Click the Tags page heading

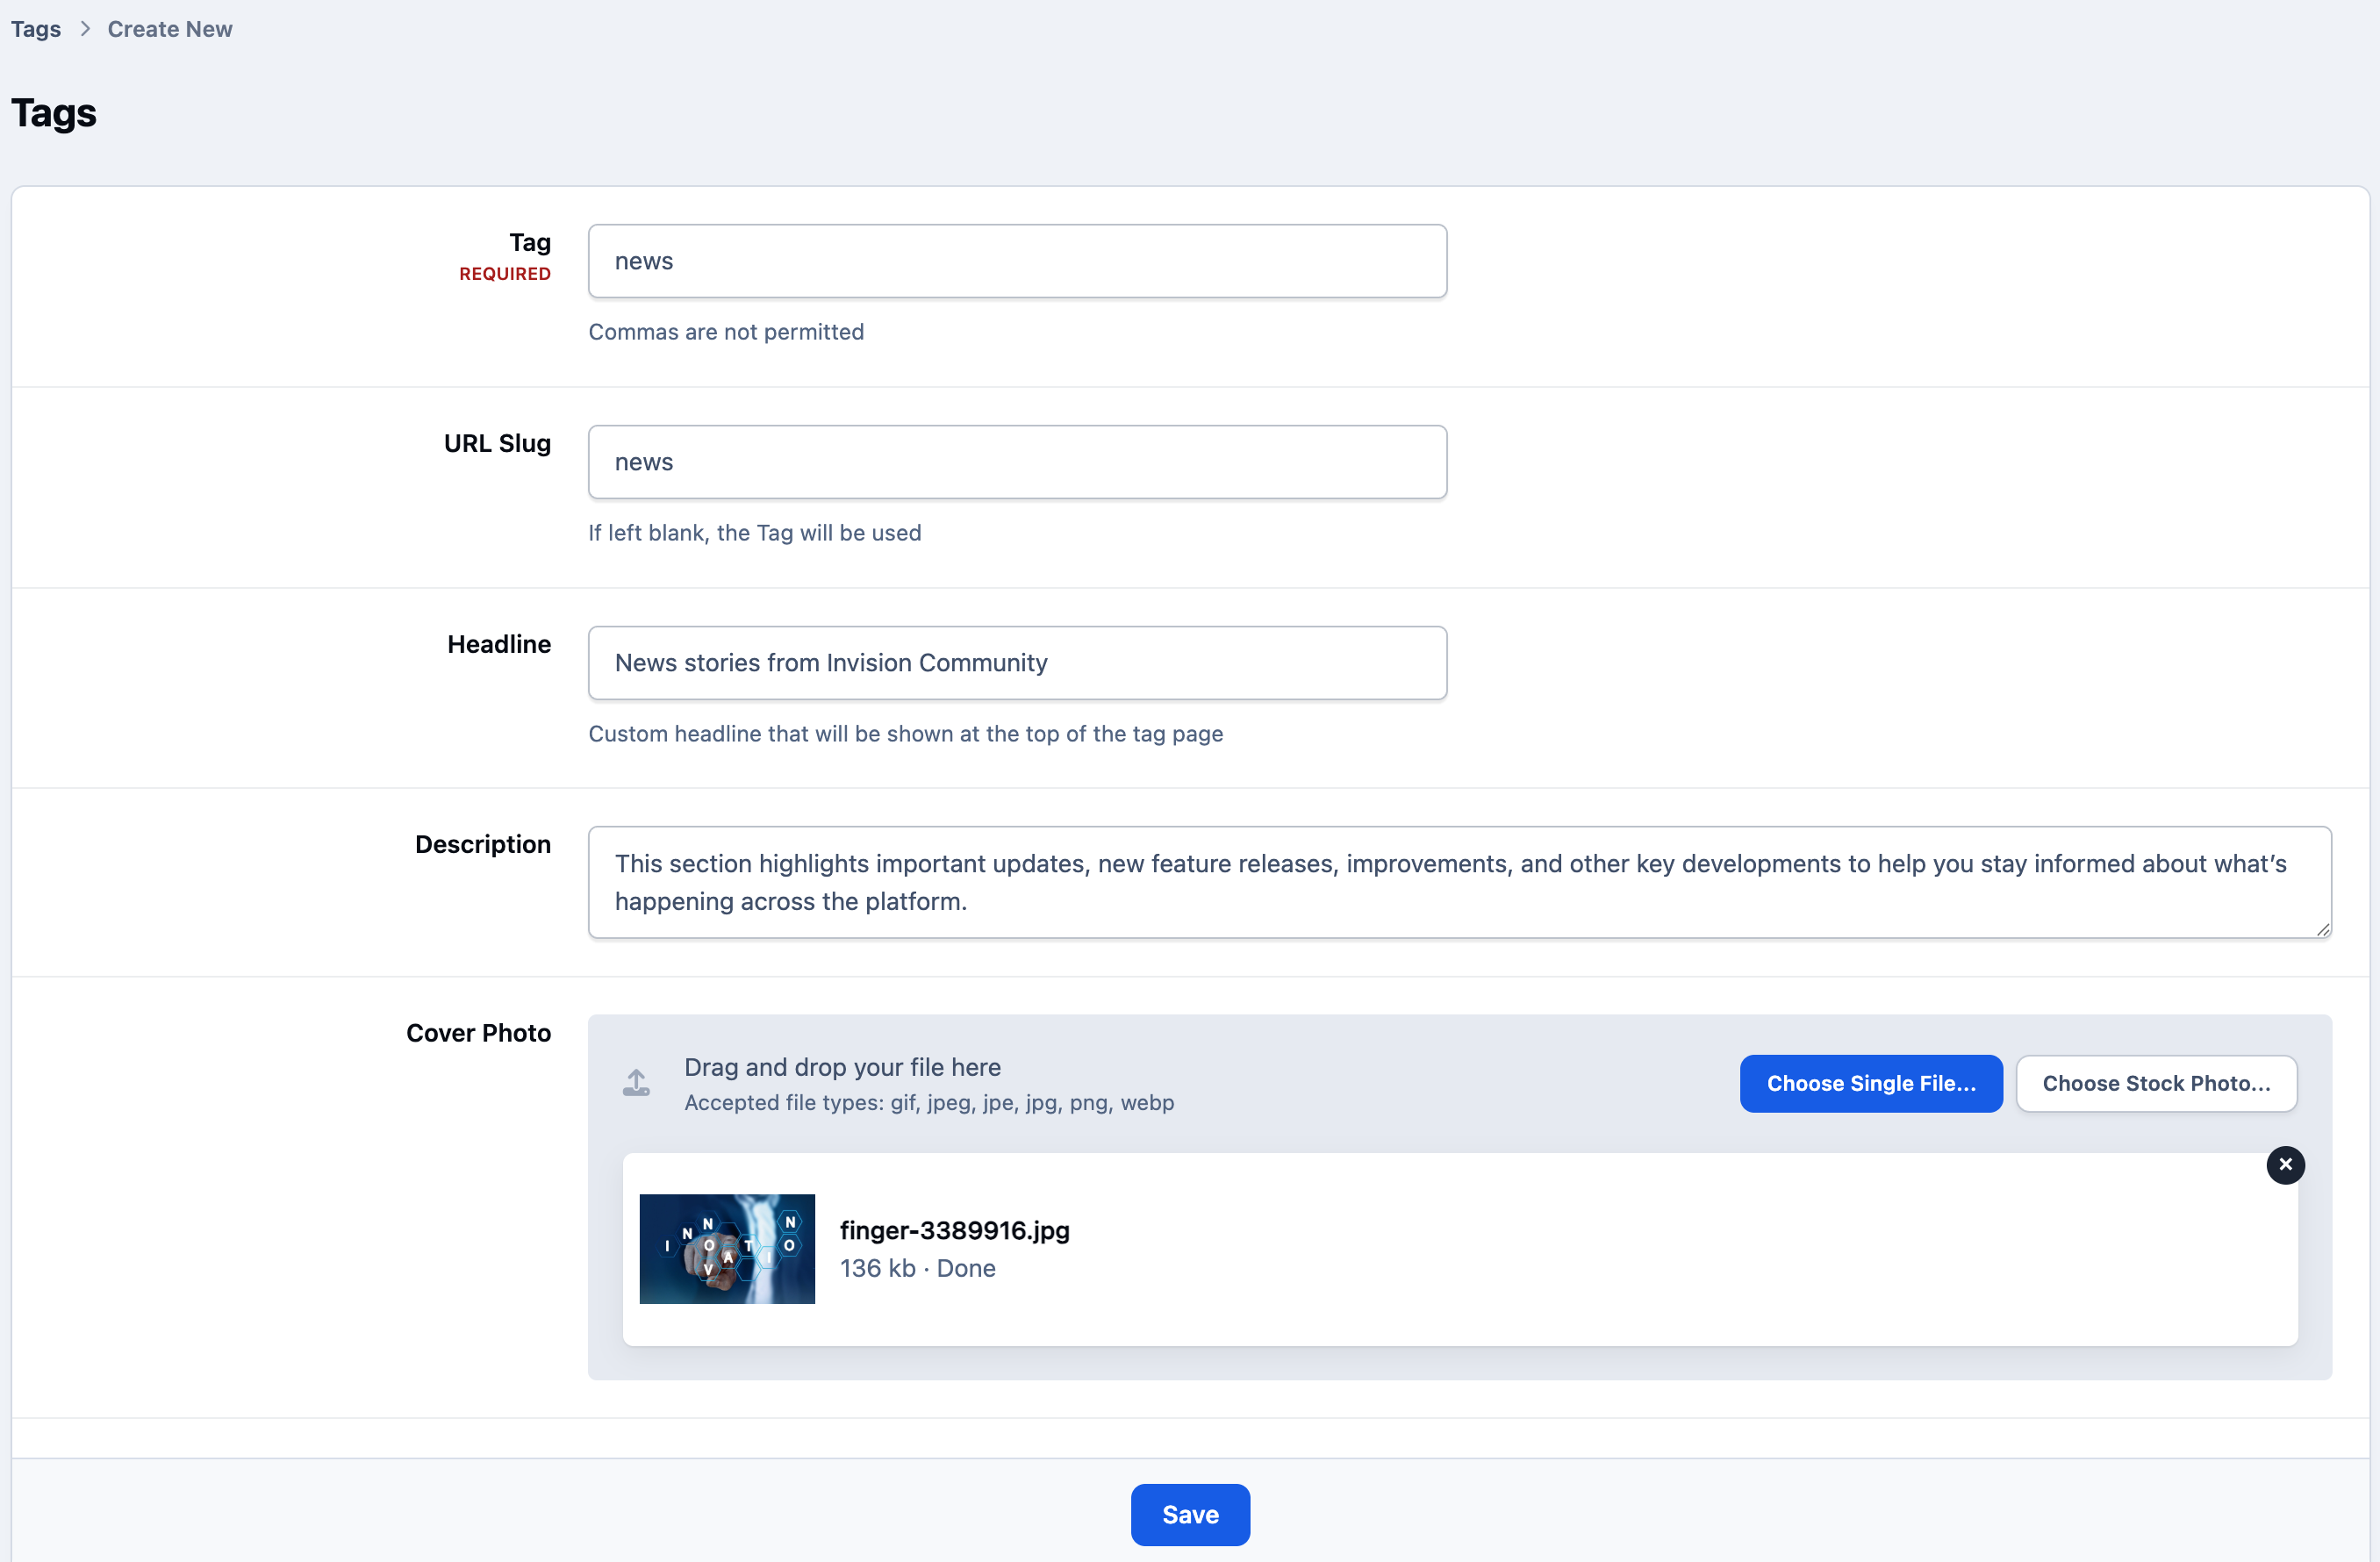(54, 112)
